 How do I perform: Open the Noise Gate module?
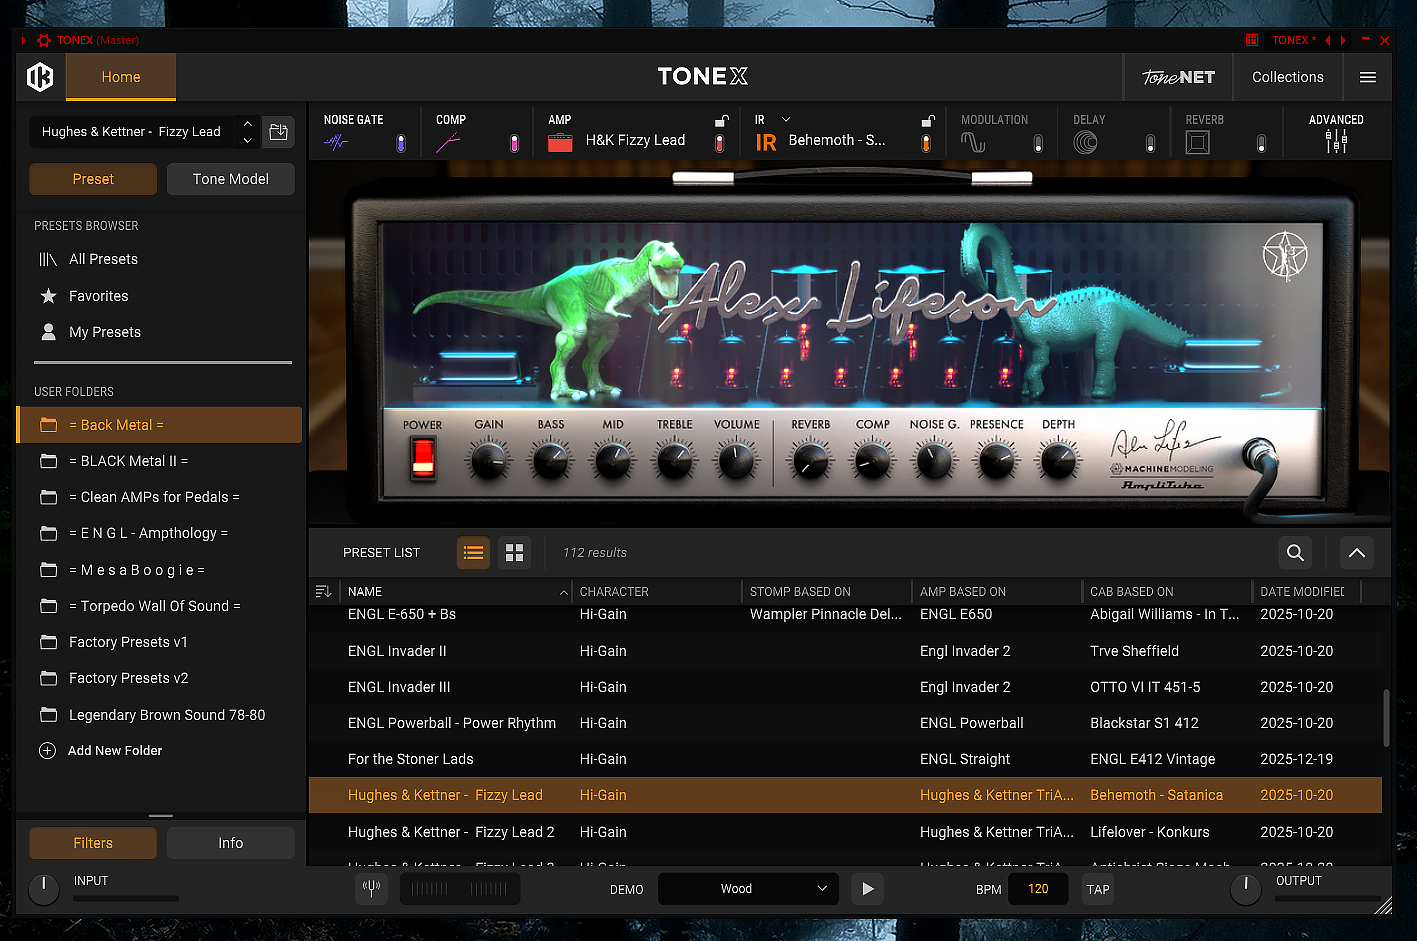click(336, 142)
